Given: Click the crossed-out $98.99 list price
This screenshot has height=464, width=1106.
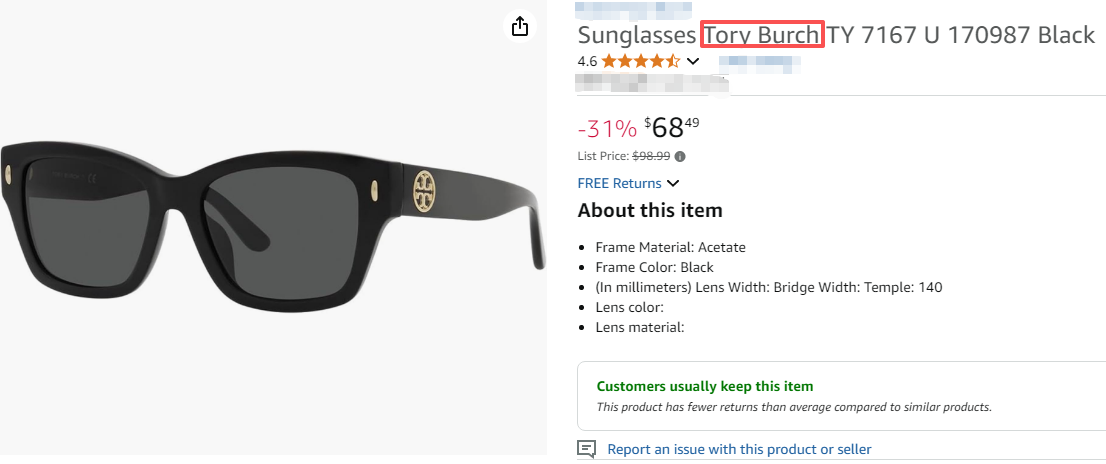Looking at the screenshot, I should [651, 156].
